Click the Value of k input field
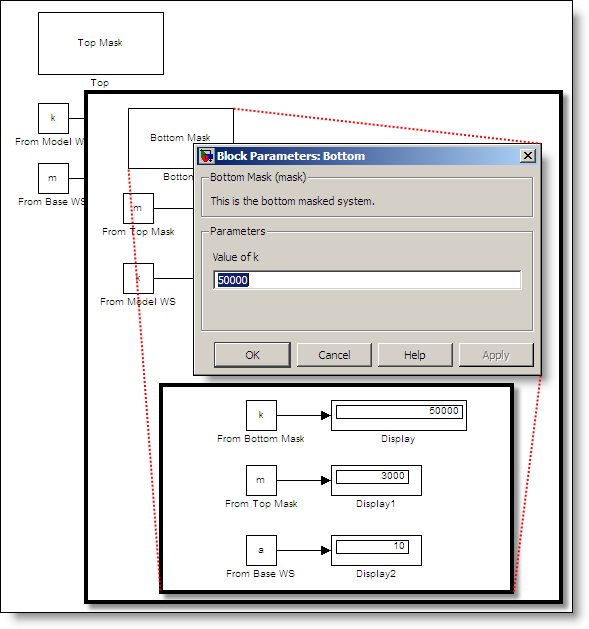This screenshot has height=629, width=589. tap(367, 280)
